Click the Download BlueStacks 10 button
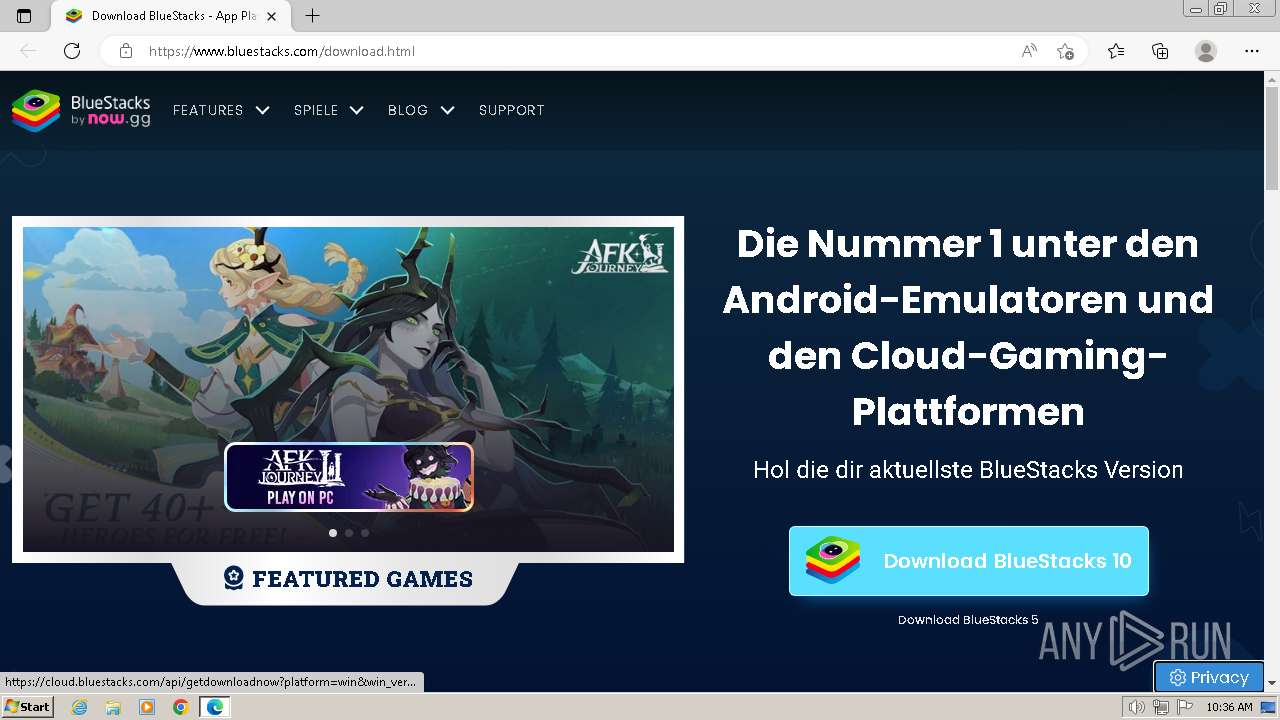The height and width of the screenshot is (720, 1280). pyautogui.click(x=968, y=561)
